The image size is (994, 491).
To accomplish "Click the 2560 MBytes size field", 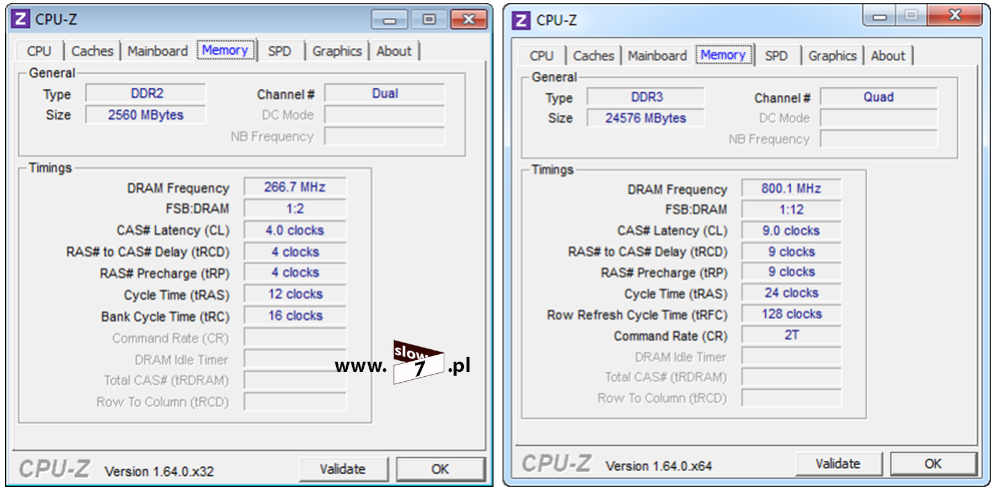I will [146, 115].
